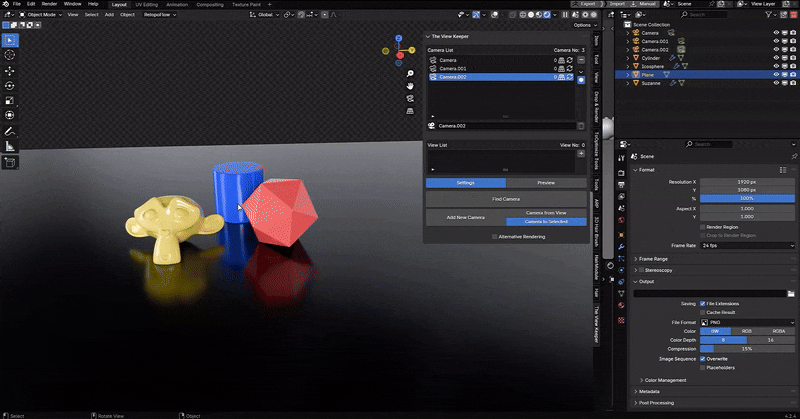Image resolution: width=800 pixels, height=419 pixels.
Task: Hide Cylinder via its eye icon
Action: coord(776,58)
